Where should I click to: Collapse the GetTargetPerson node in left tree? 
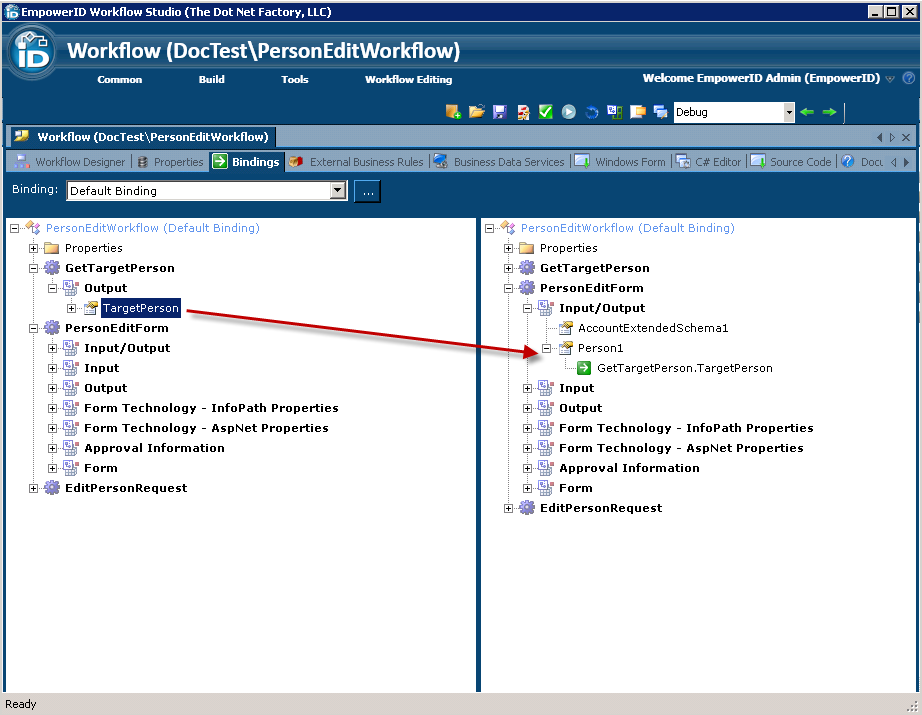click(x=34, y=268)
